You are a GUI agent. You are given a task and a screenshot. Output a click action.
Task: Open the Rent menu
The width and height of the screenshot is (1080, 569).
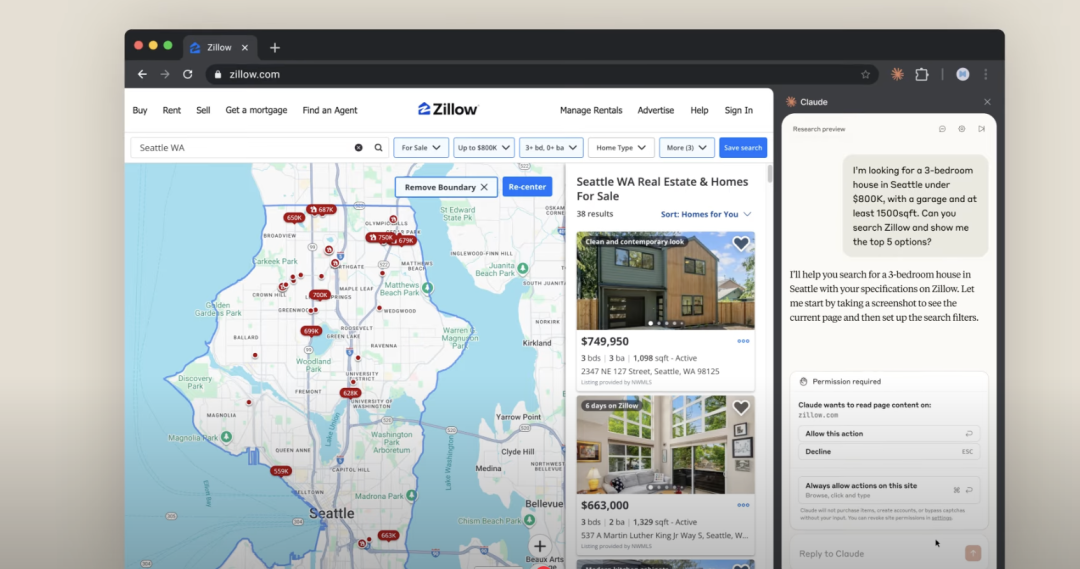tap(172, 110)
